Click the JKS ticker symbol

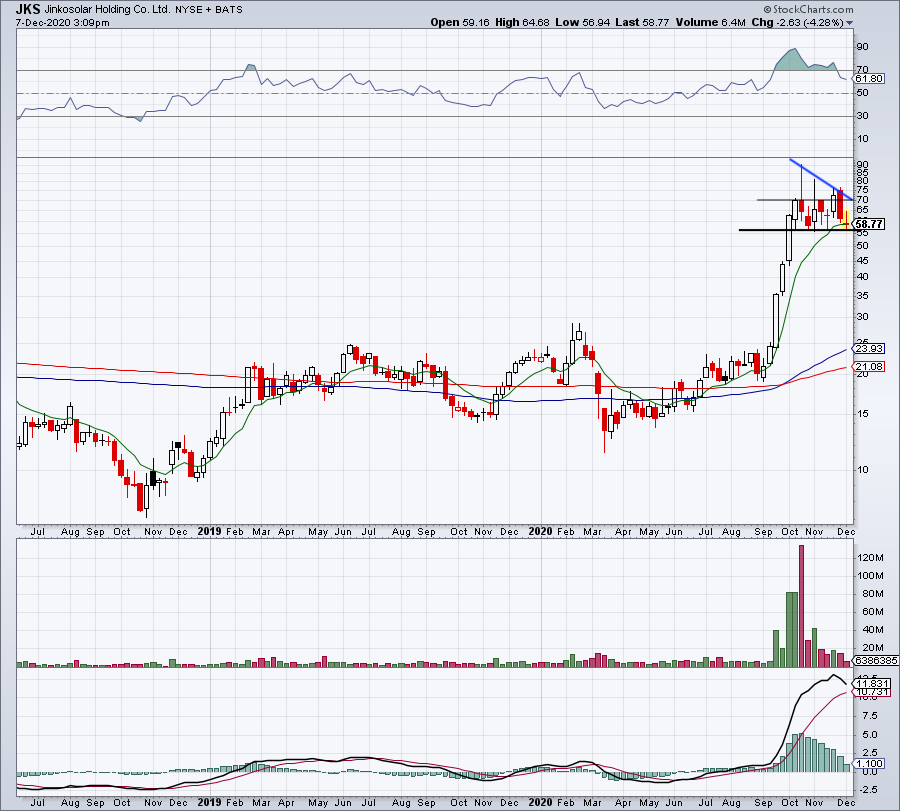point(28,9)
